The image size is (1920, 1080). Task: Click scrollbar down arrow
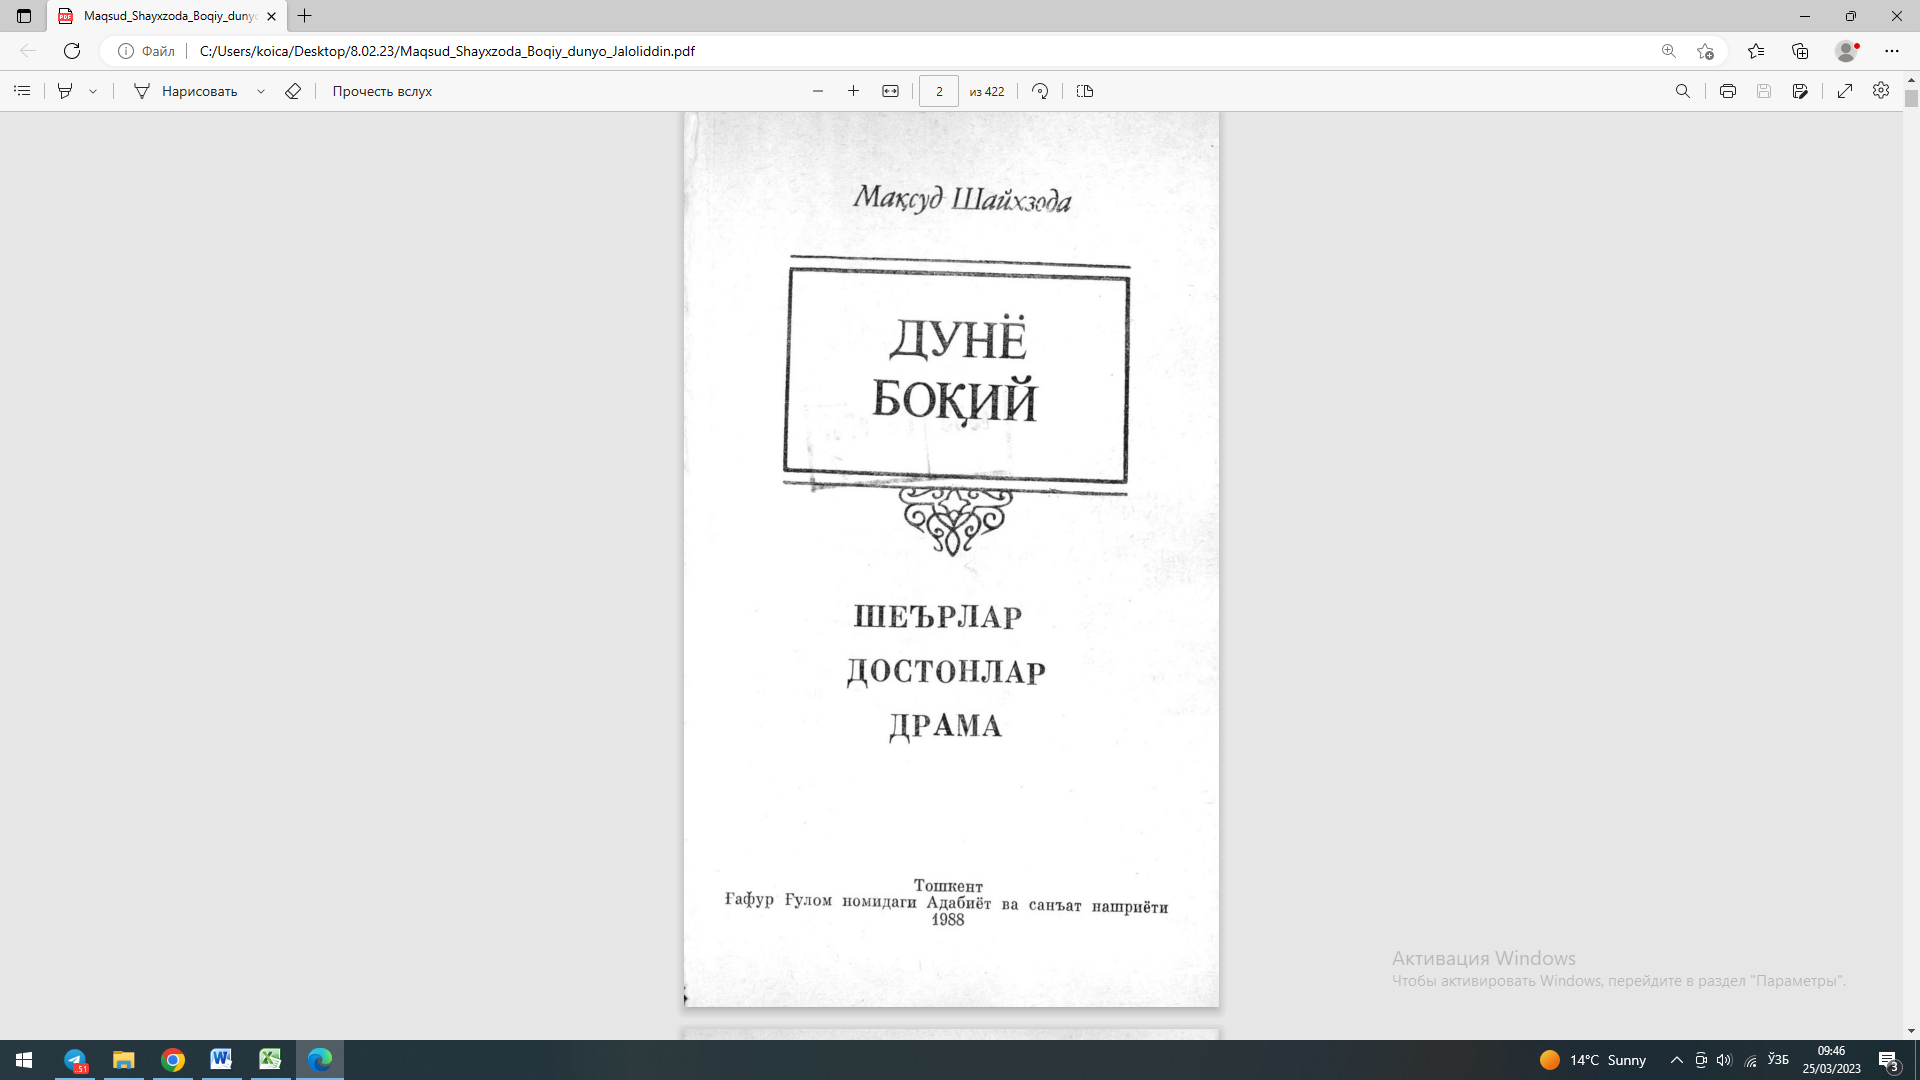click(x=1911, y=1031)
